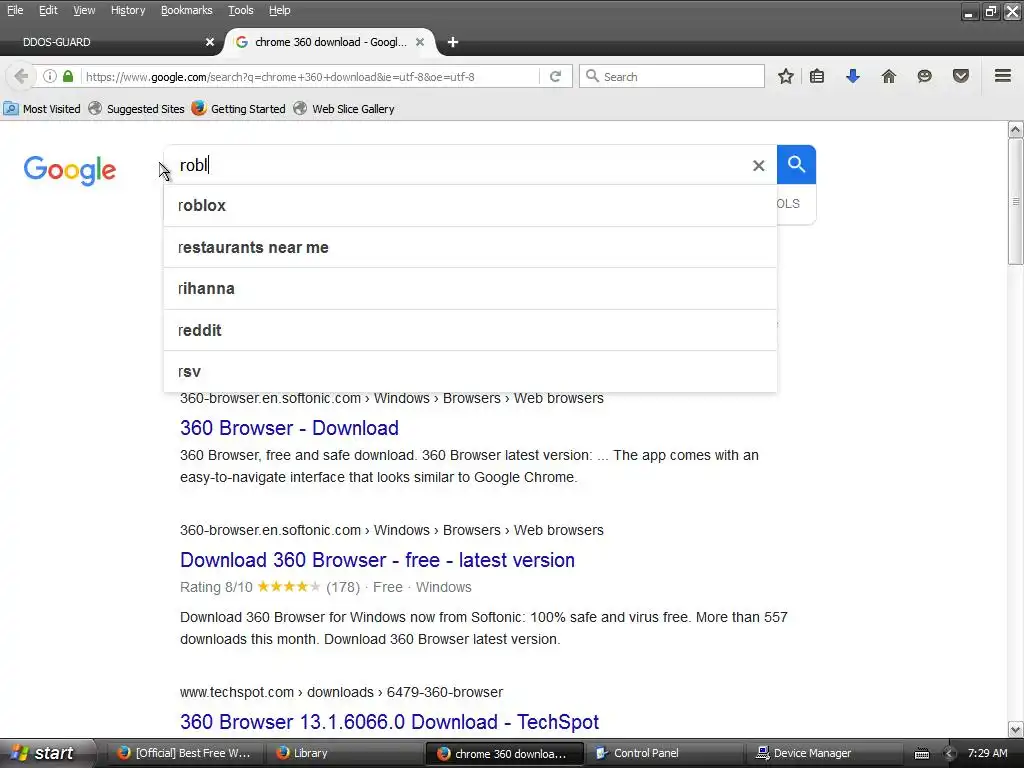Screen dimensions: 1024x768
Task: Click the page scrollbar up arrow
Action: 1015,129
